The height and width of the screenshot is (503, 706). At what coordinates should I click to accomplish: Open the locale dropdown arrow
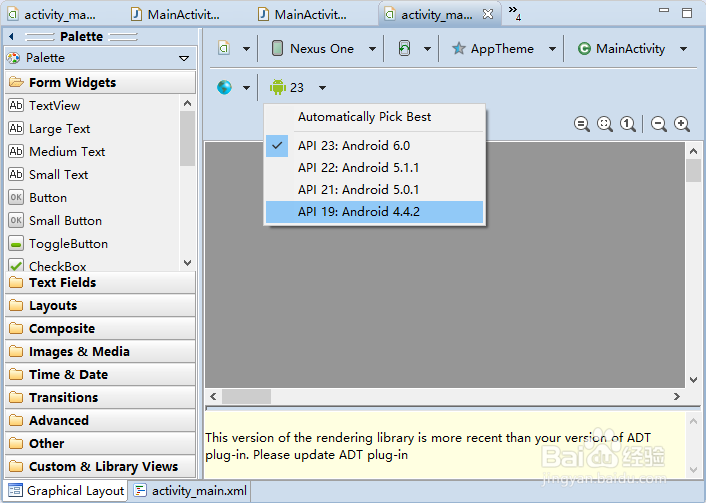tap(246, 88)
